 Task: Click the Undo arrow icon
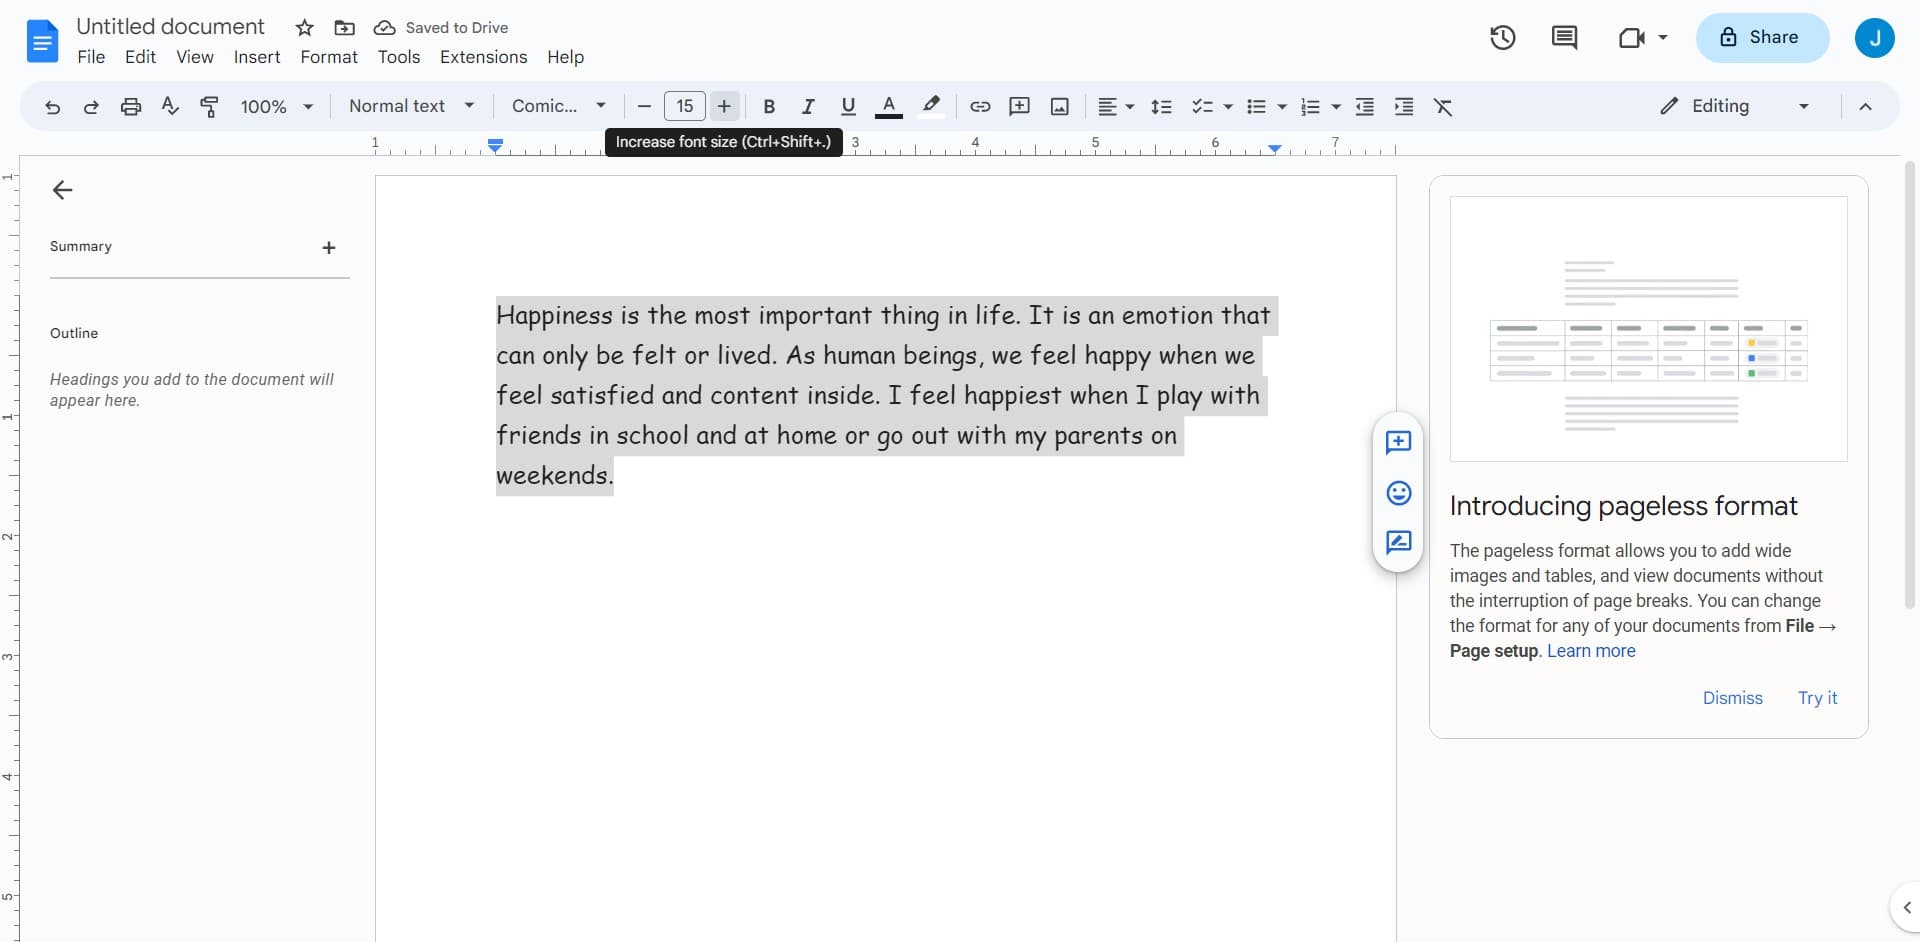[52, 107]
